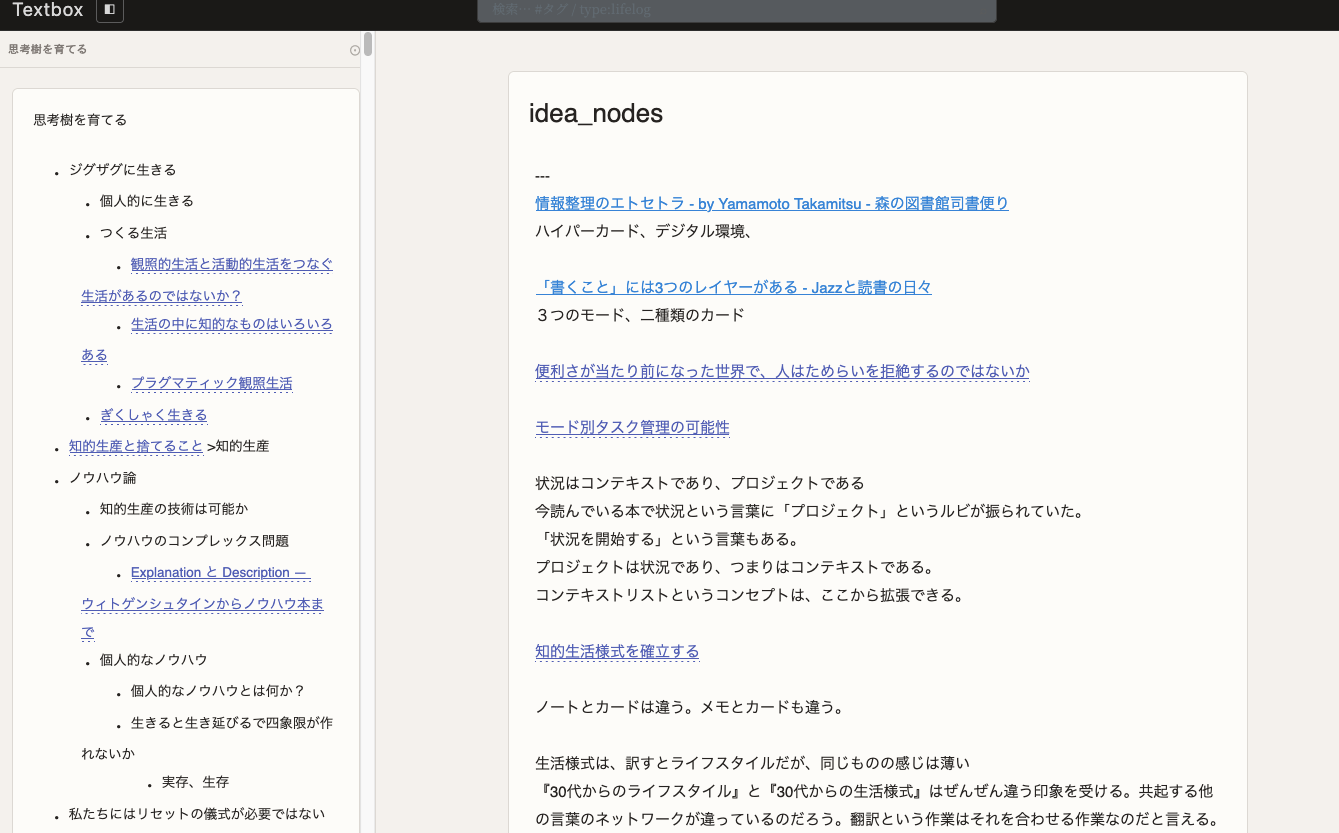Image resolution: width=1339 pixels, height=833 pixels.
Task: Open sidebar link ぎくしゃく生きる
Action: [154, 415]
